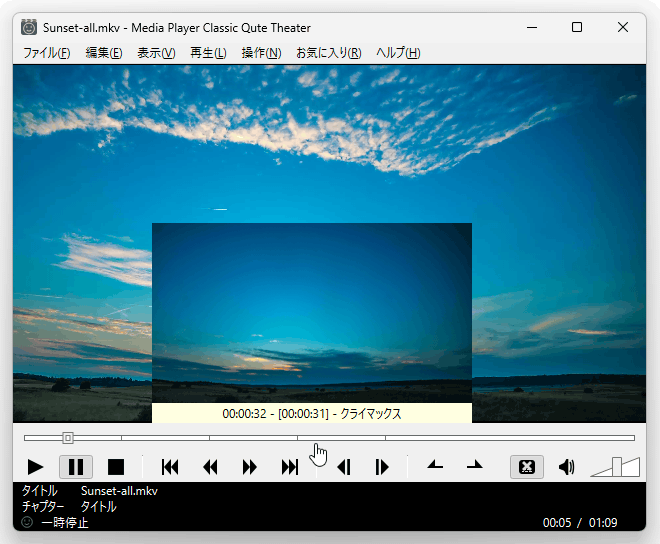Skip to the previous chapter
The width and height of the screenshot is (660, 544).
[170, 467]
